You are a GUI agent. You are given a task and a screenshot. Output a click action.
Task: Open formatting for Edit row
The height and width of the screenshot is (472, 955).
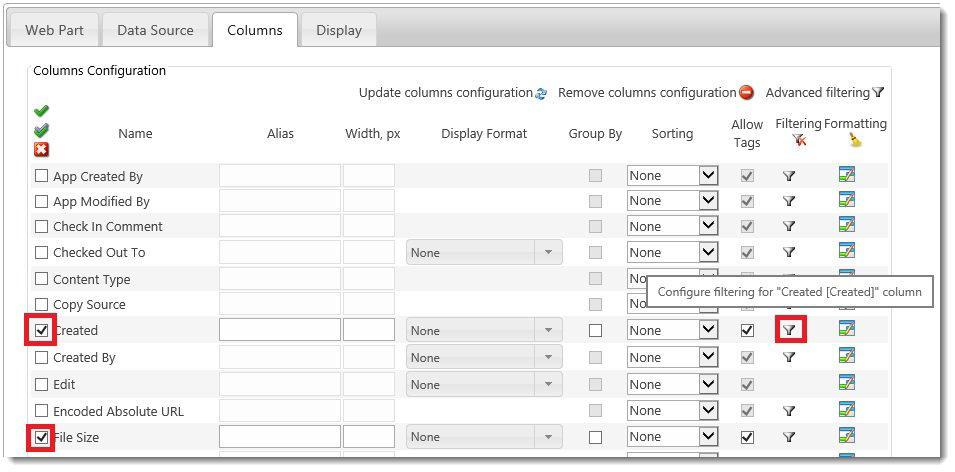(847, 382)
